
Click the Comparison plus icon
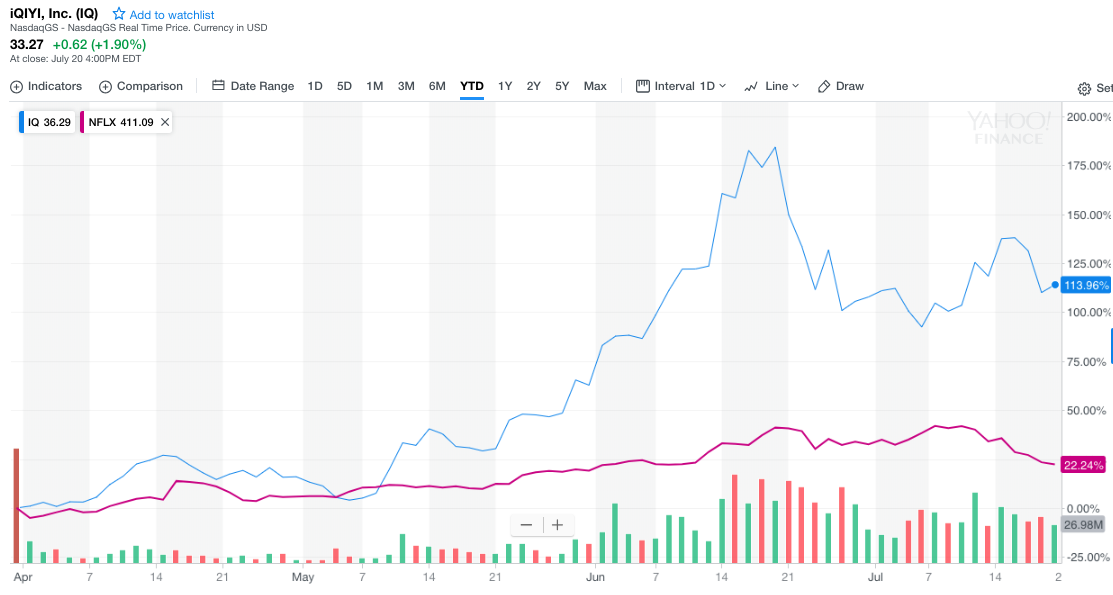click(x=105, y=87)
